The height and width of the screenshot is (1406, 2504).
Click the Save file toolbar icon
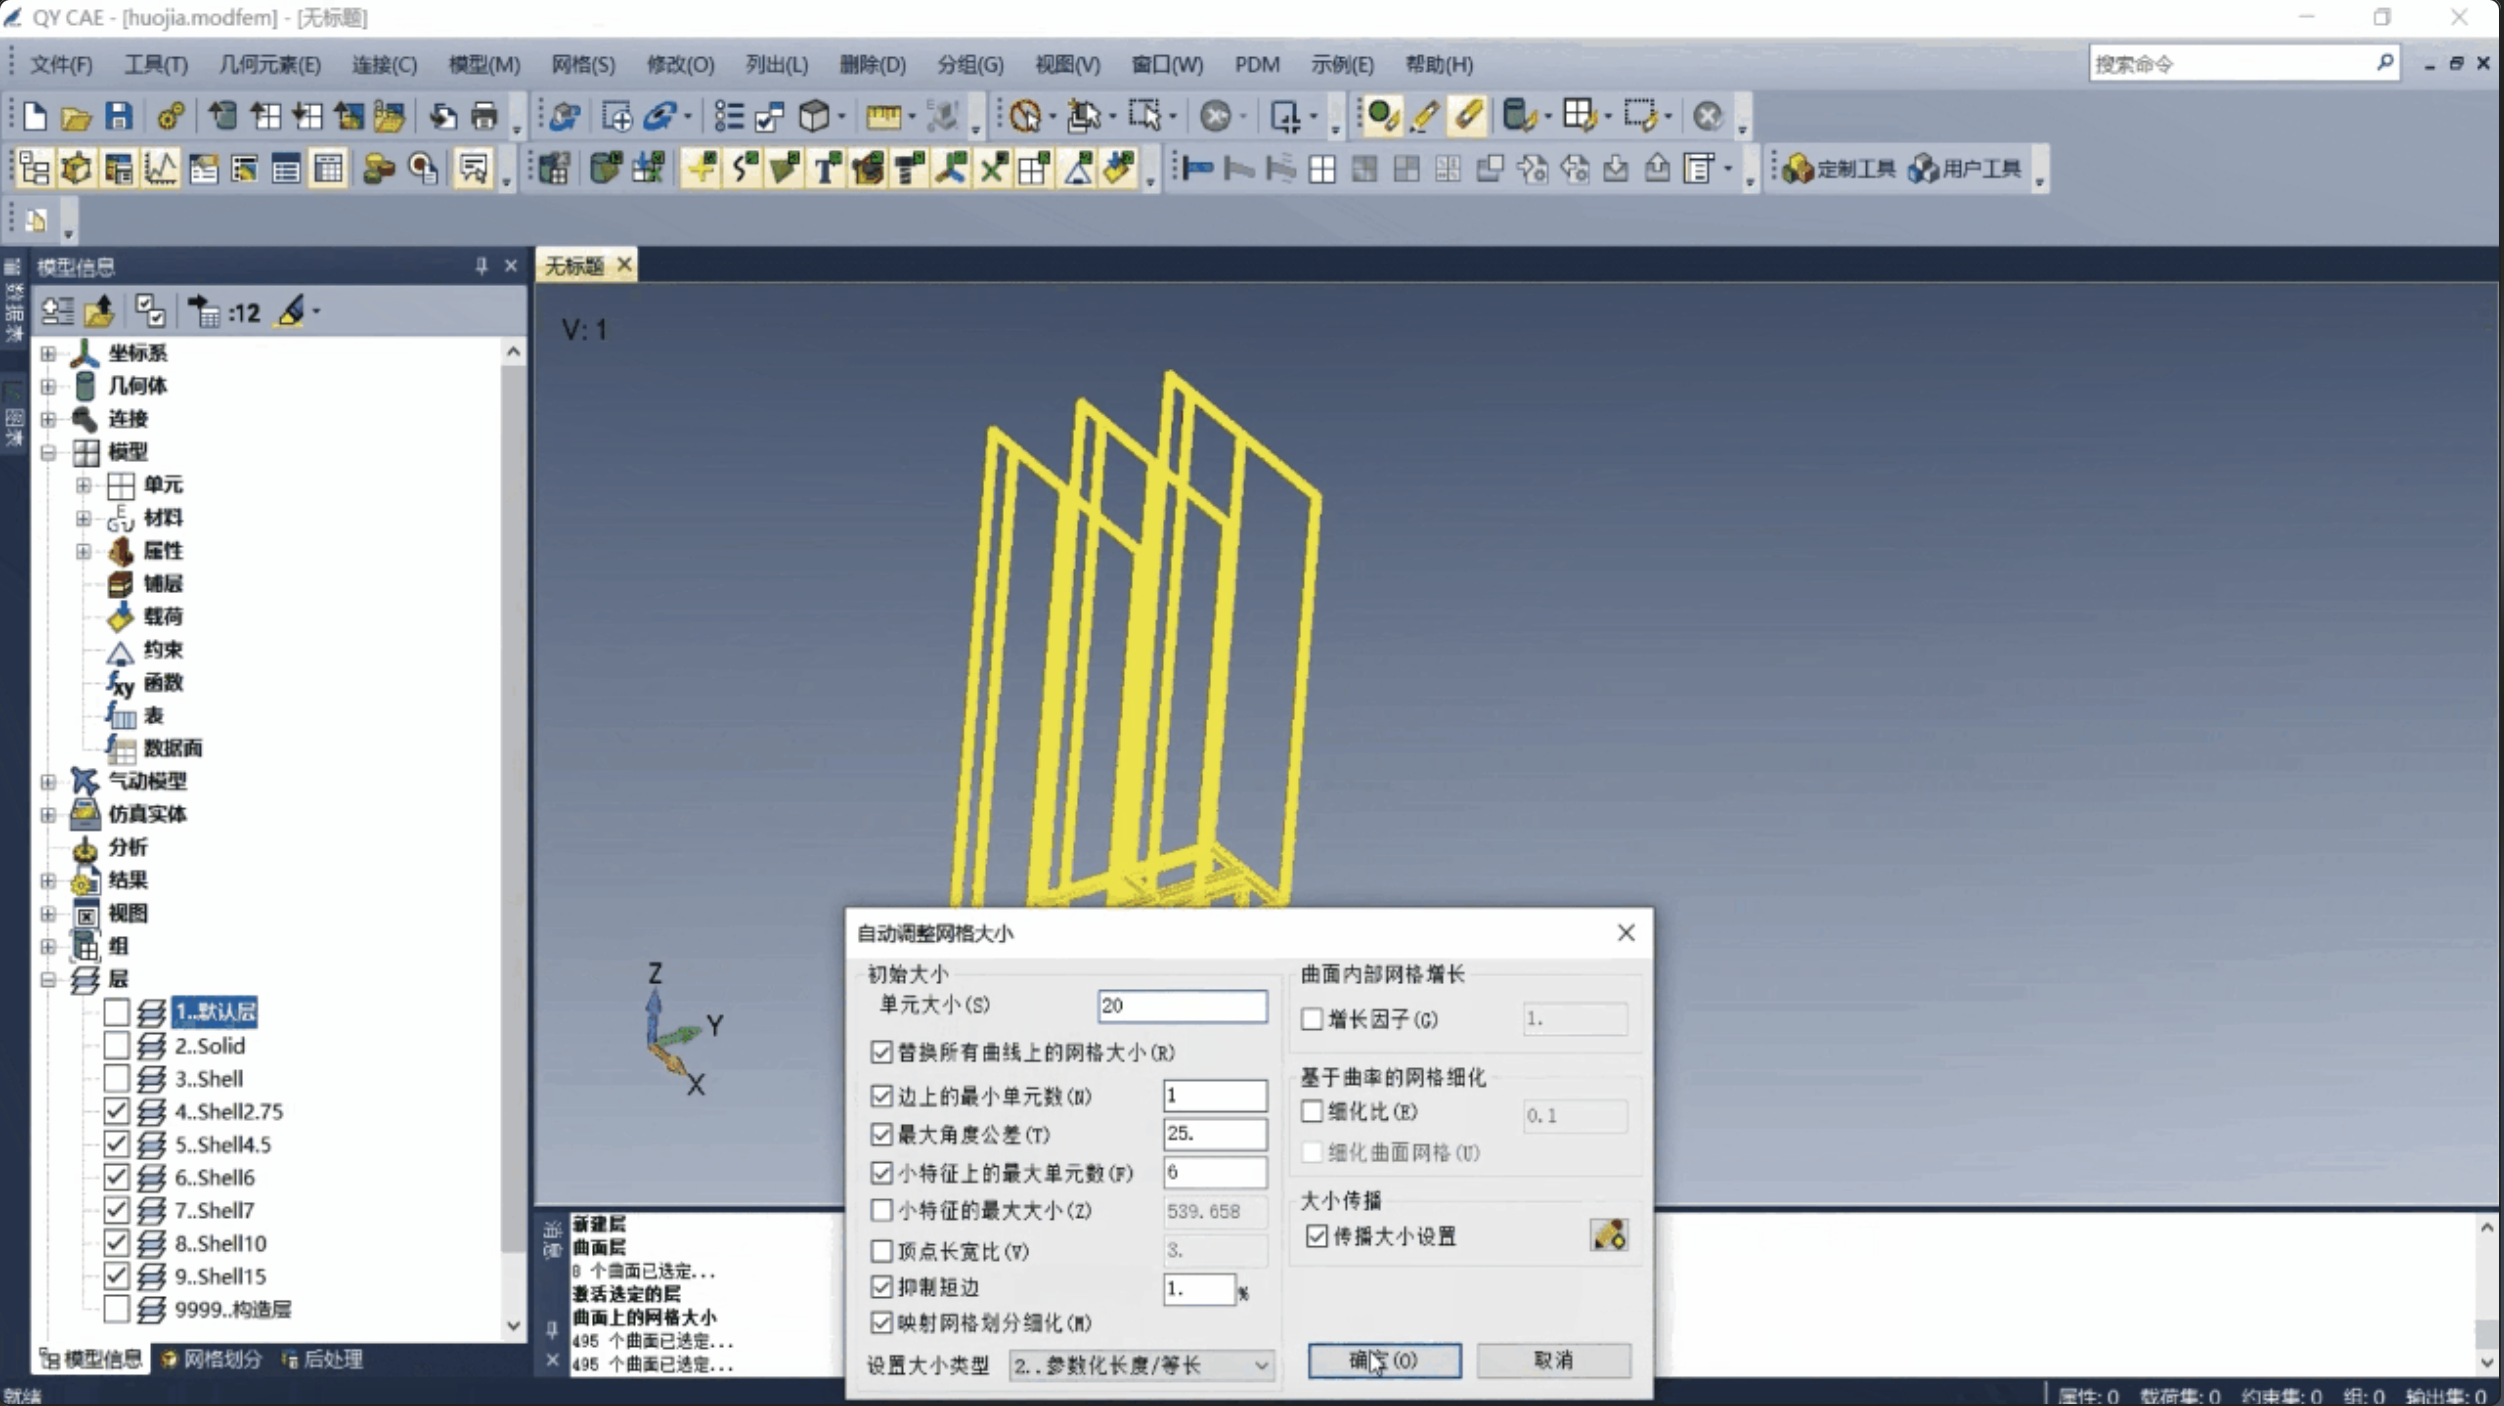click(x=119, y=116)
